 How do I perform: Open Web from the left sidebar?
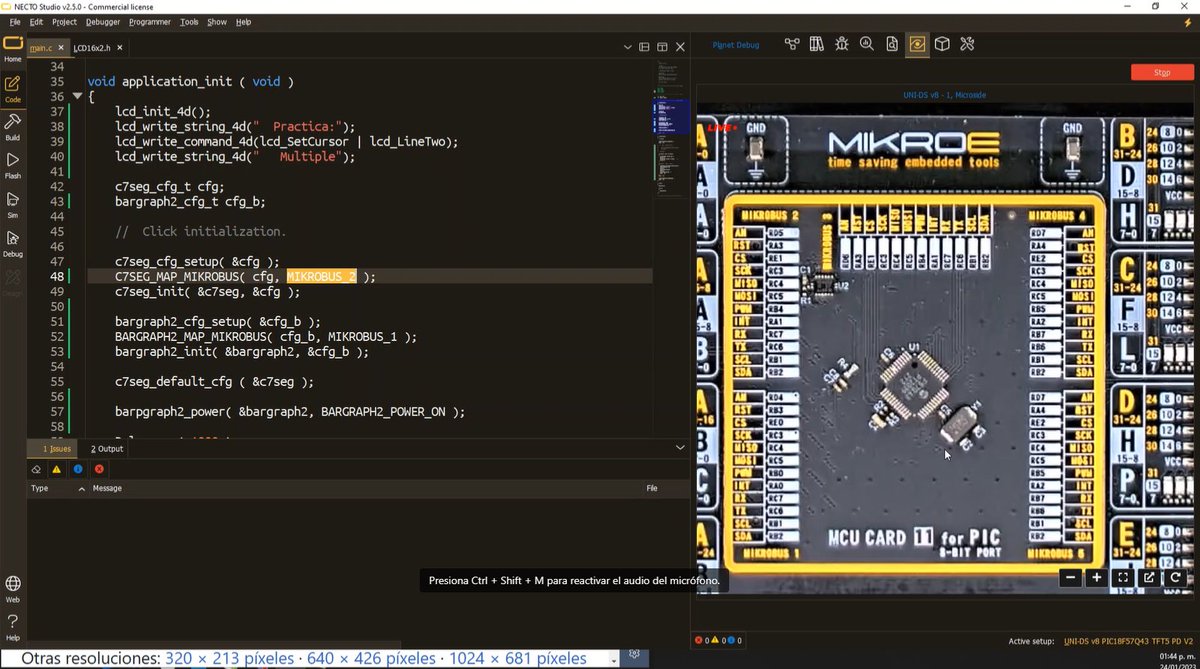click(x=12, y=589)
